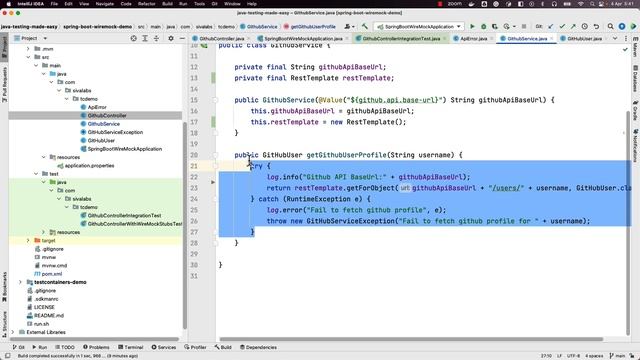
Task: Click the Stop run icon
Action: click(524, 27)
